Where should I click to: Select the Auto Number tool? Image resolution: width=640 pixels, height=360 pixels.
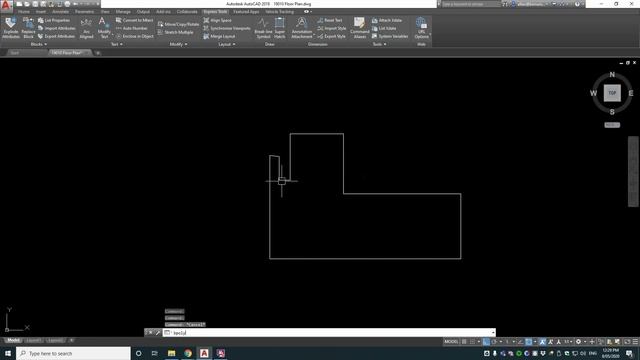tap(131, 28)
